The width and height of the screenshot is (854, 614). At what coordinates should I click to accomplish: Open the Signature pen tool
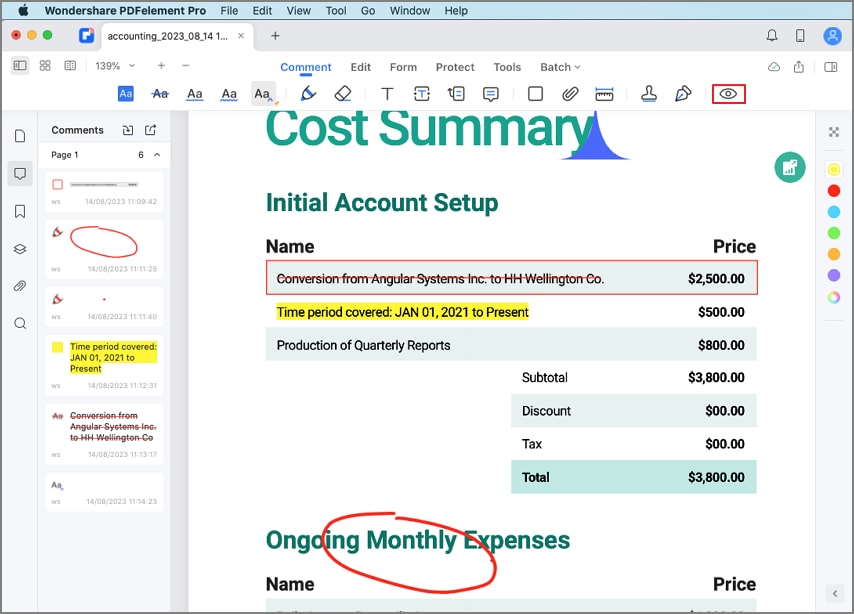[x=683, y=94]
